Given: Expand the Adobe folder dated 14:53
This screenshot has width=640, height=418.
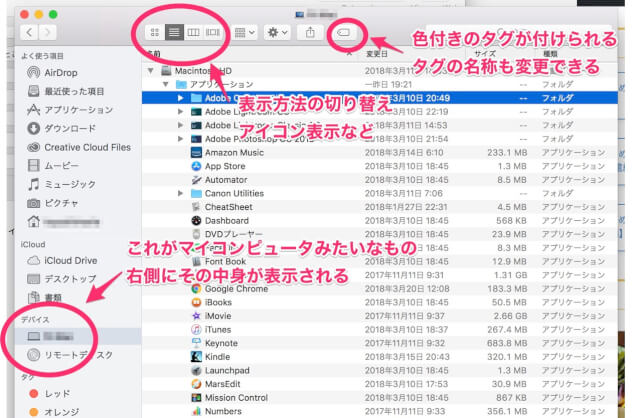Looking at the screenshot, I should 180,125.
